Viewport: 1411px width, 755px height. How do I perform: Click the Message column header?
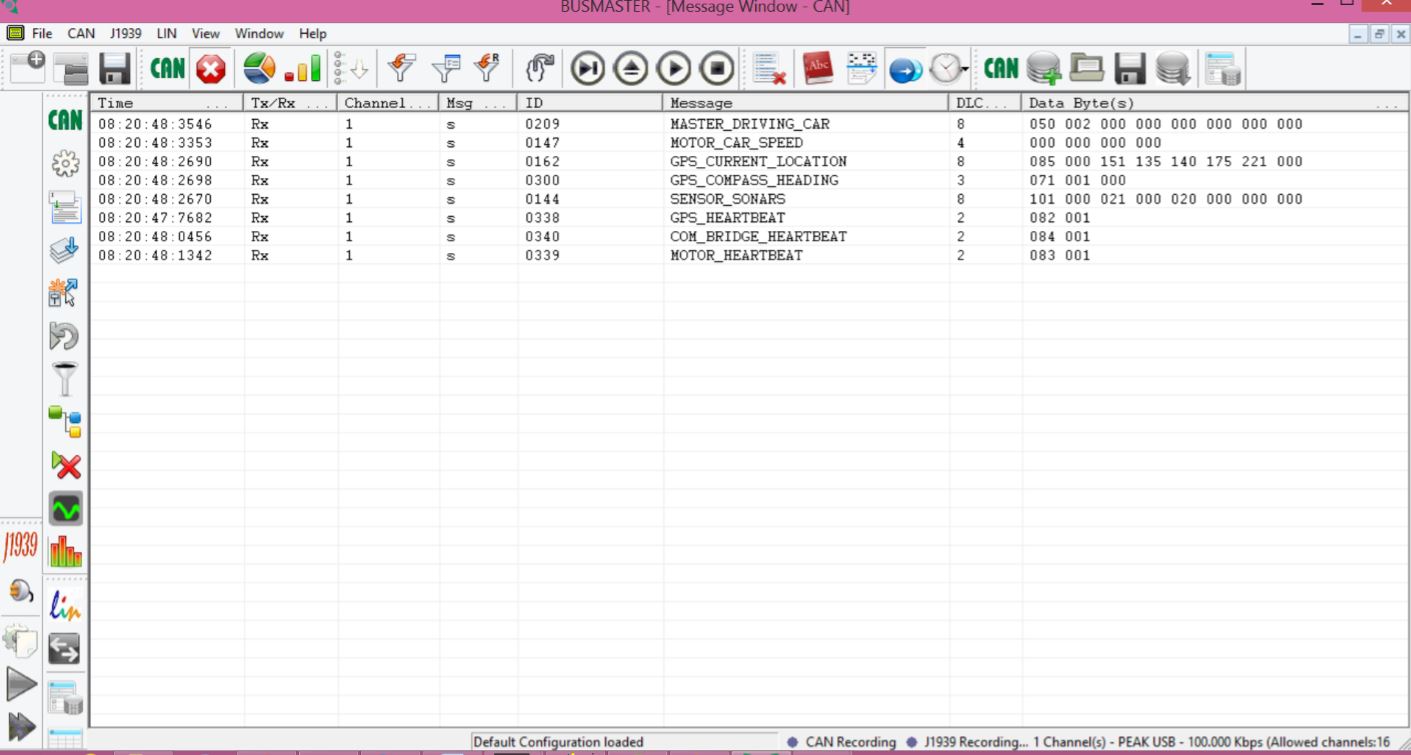tap(805, 103)
